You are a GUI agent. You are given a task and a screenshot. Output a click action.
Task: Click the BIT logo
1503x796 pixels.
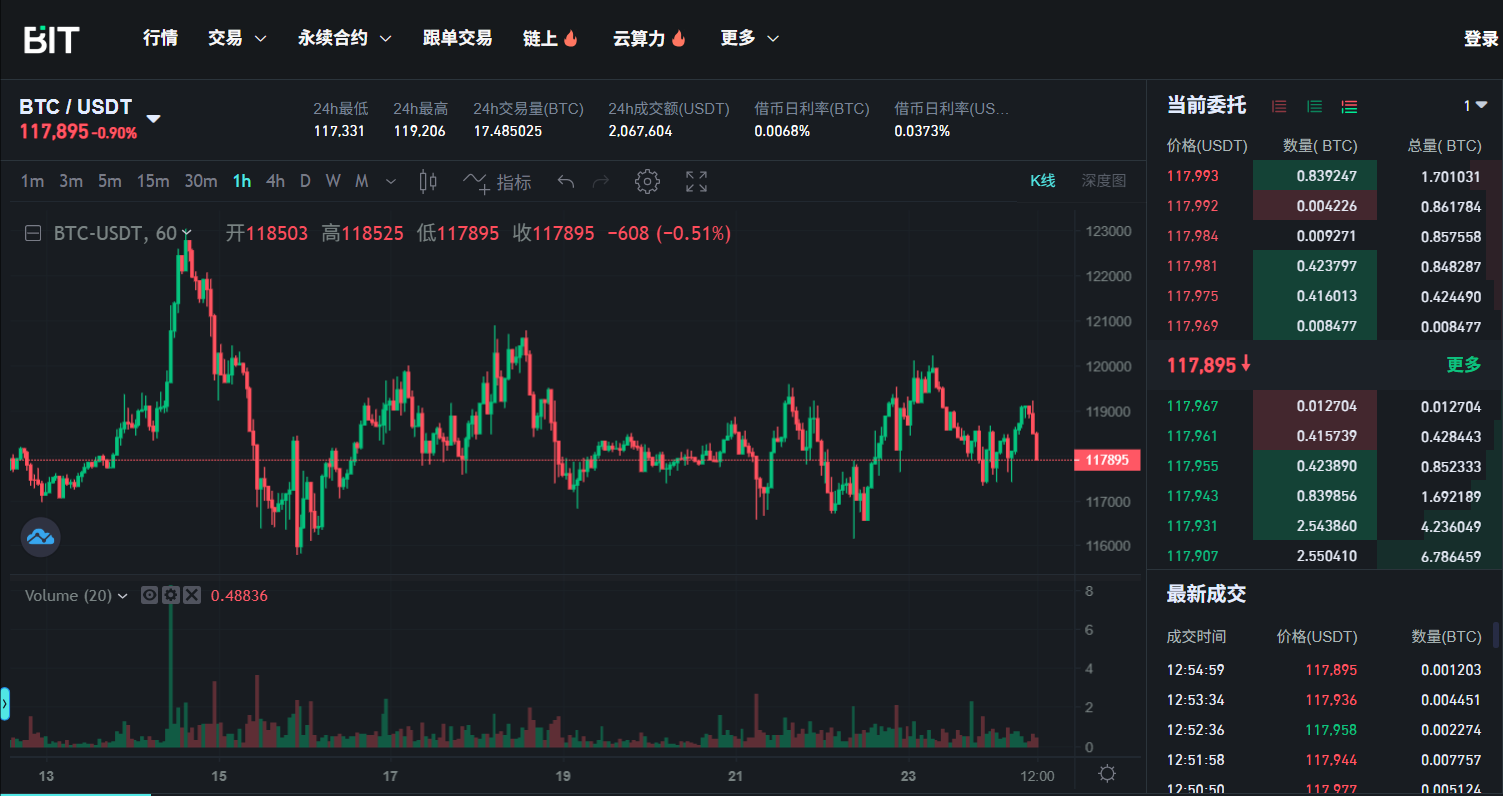click(x=52, y=39)
